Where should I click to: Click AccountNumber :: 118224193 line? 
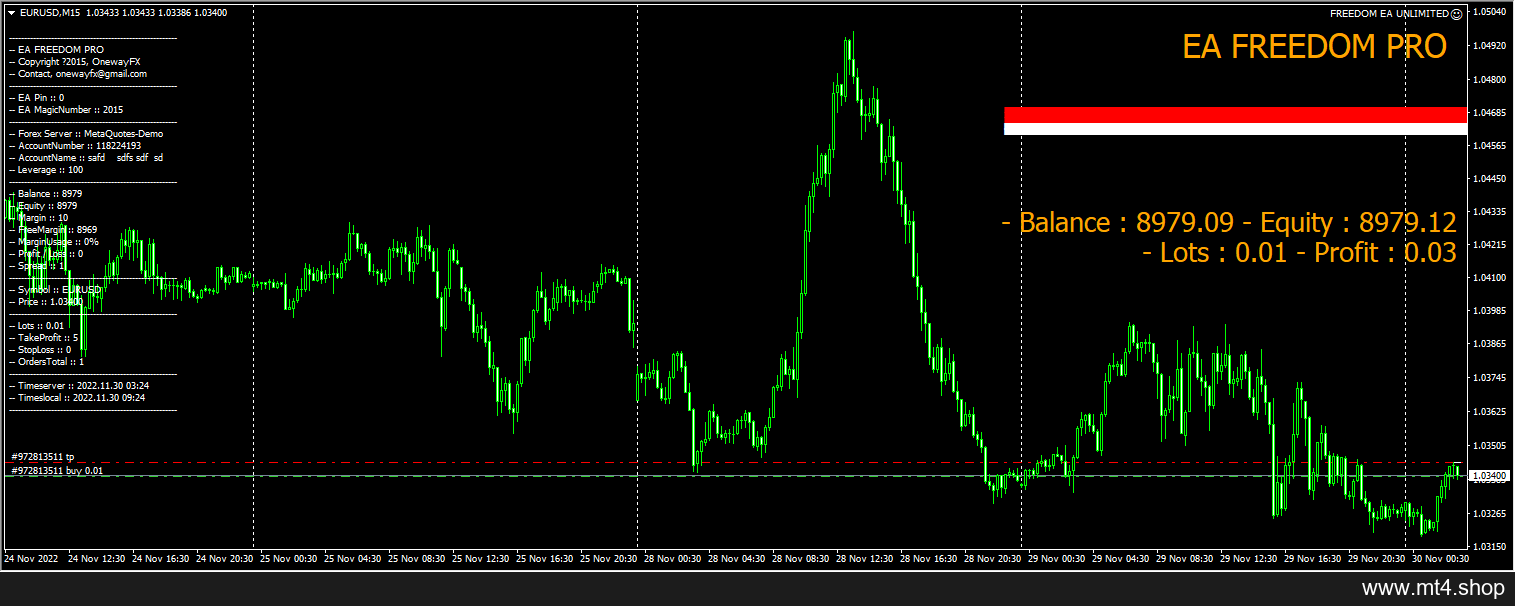(74, 146)
